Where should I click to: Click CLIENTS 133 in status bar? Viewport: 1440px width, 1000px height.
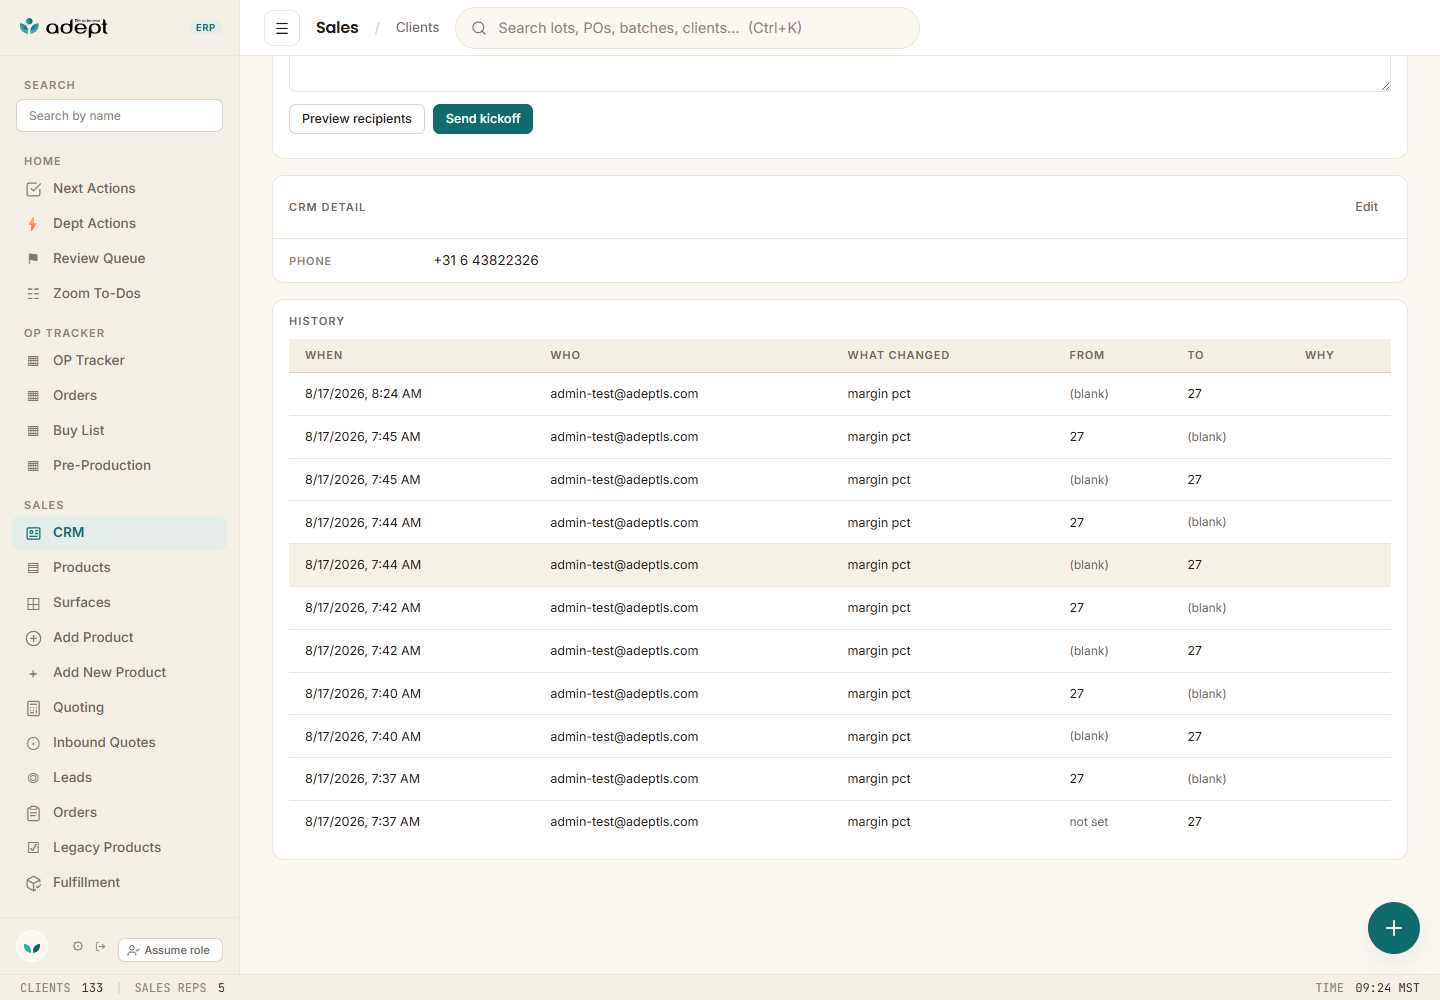(62, 988)
